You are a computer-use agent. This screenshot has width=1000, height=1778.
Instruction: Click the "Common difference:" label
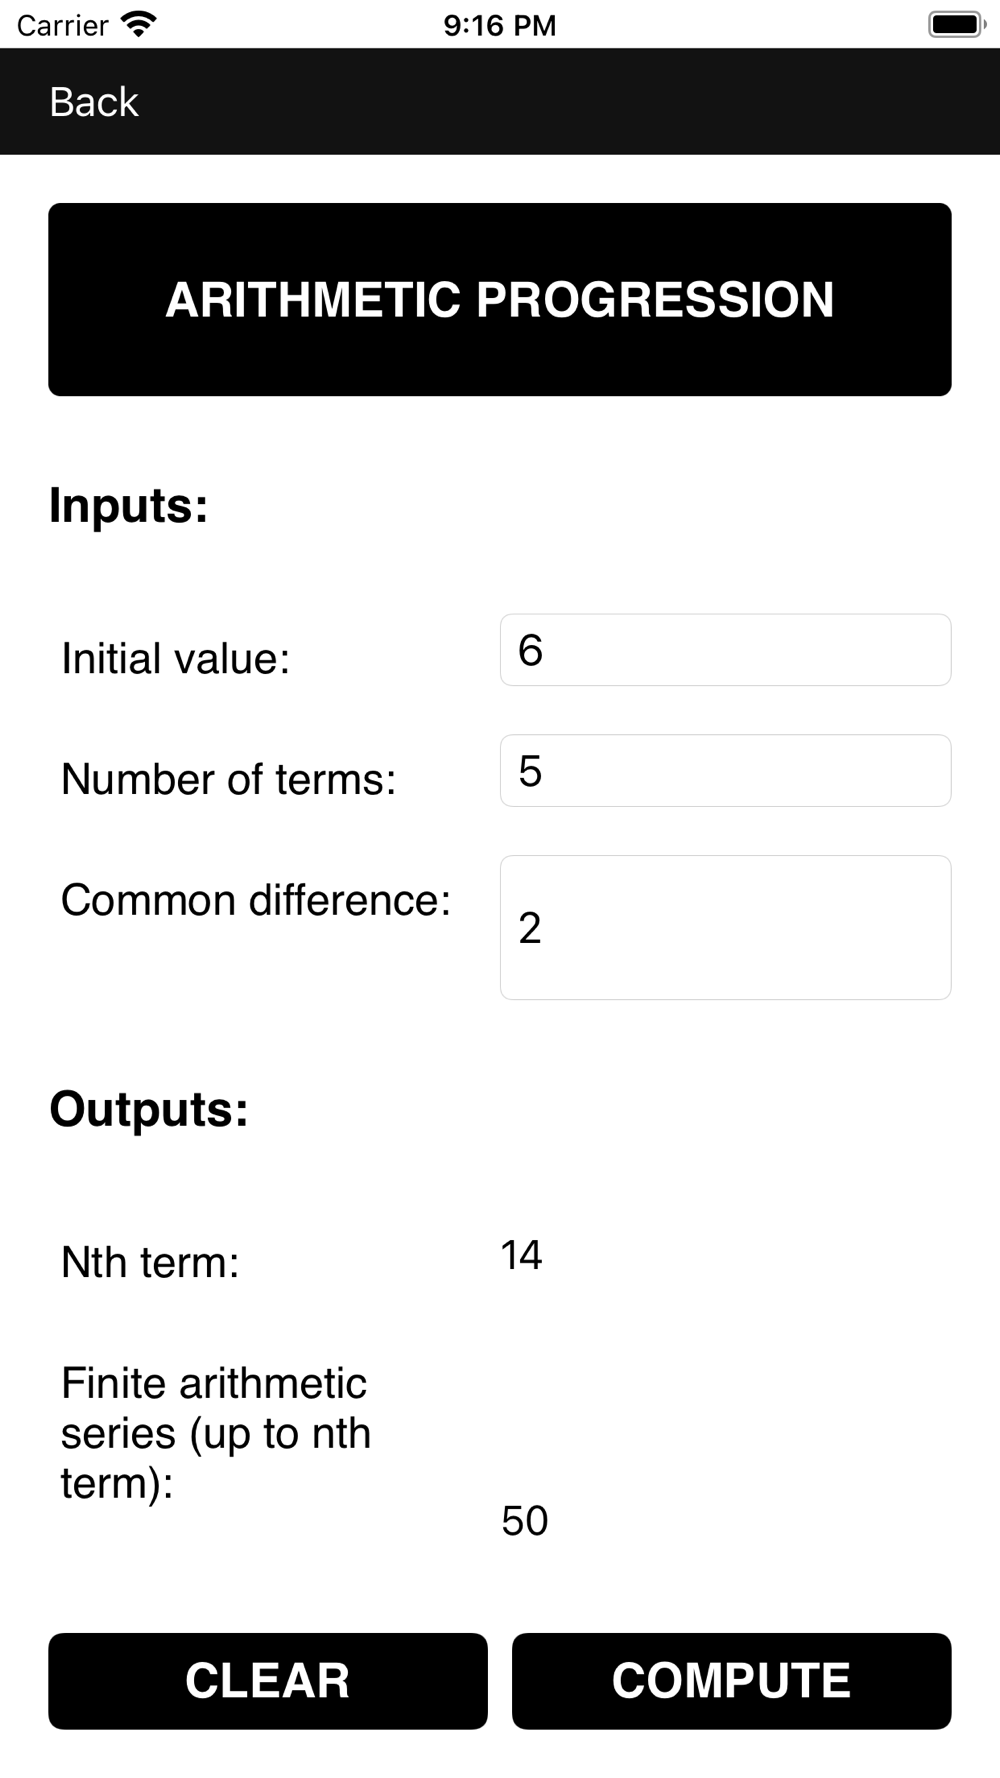(x=256, y=900)
